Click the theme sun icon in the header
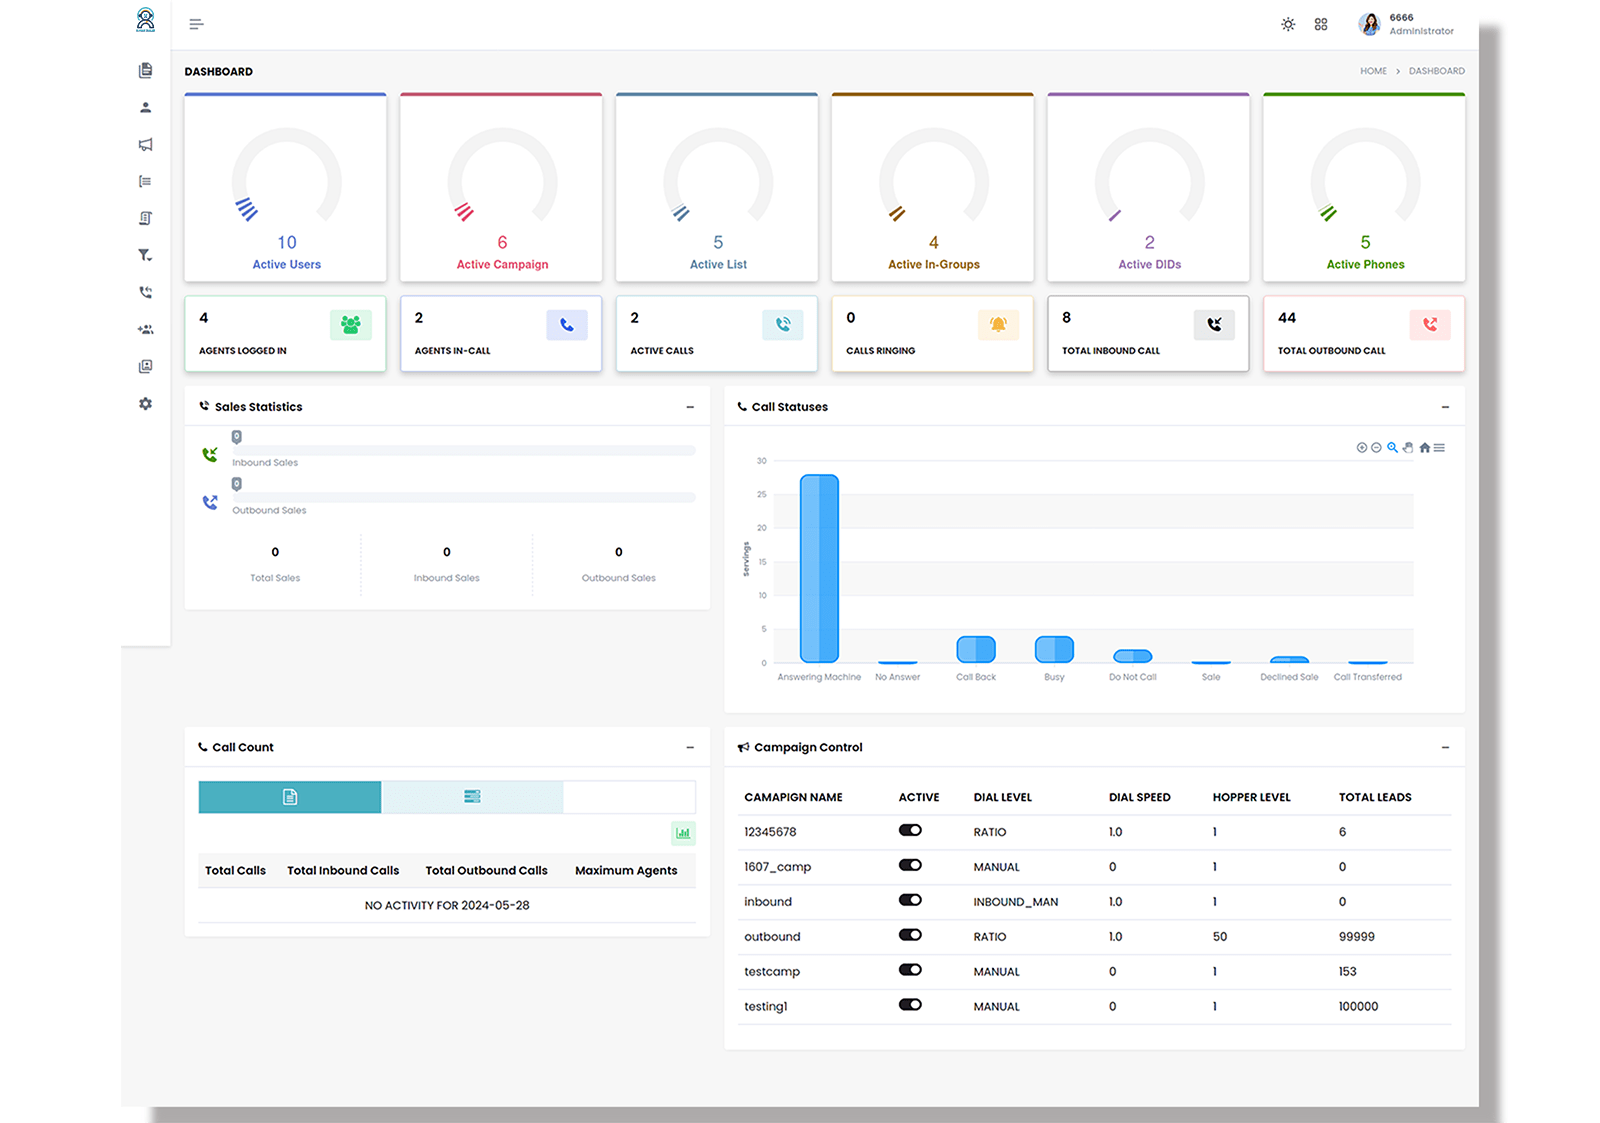Screen dimensions: 1600x1123 pos(1287,23)
